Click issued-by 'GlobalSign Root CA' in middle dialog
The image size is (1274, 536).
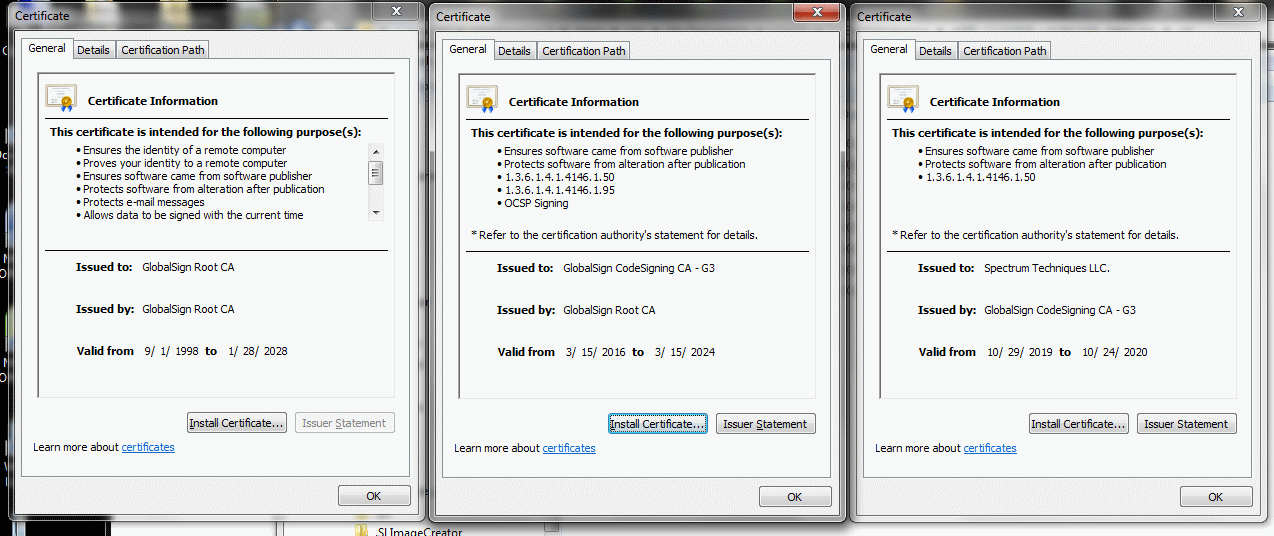point(609,310)
